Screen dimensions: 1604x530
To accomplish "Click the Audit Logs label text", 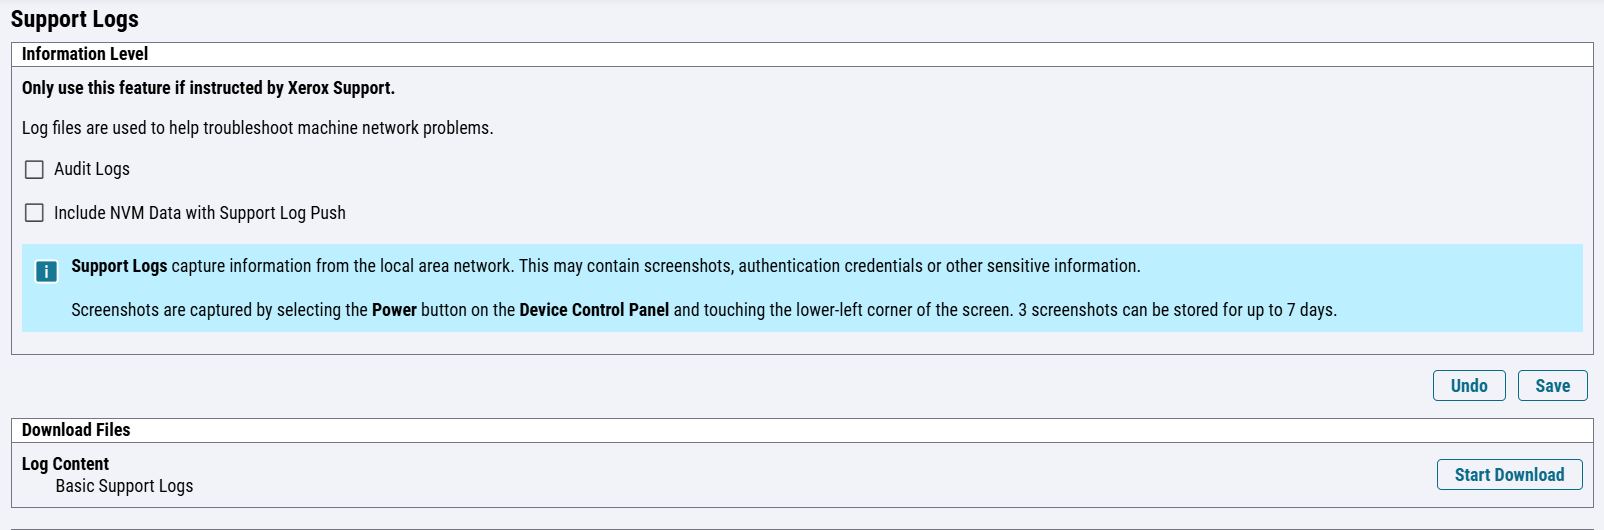I will (x=92, y=169).
